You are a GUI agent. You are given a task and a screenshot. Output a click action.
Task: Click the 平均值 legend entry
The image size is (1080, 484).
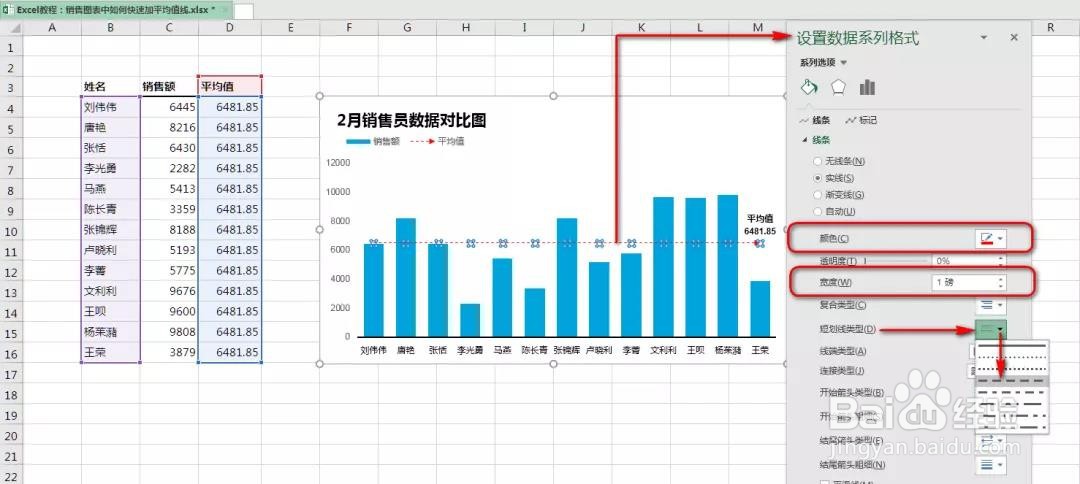(437, 142)
